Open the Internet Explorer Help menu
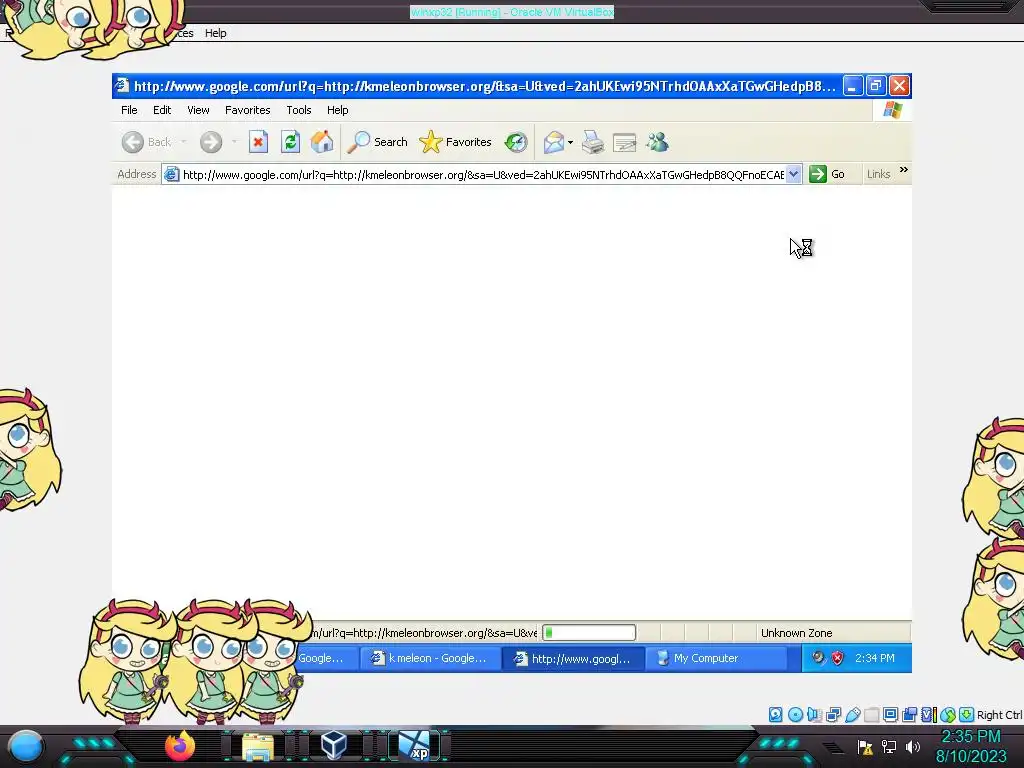 pyautogui.click(x=338, y=110)
